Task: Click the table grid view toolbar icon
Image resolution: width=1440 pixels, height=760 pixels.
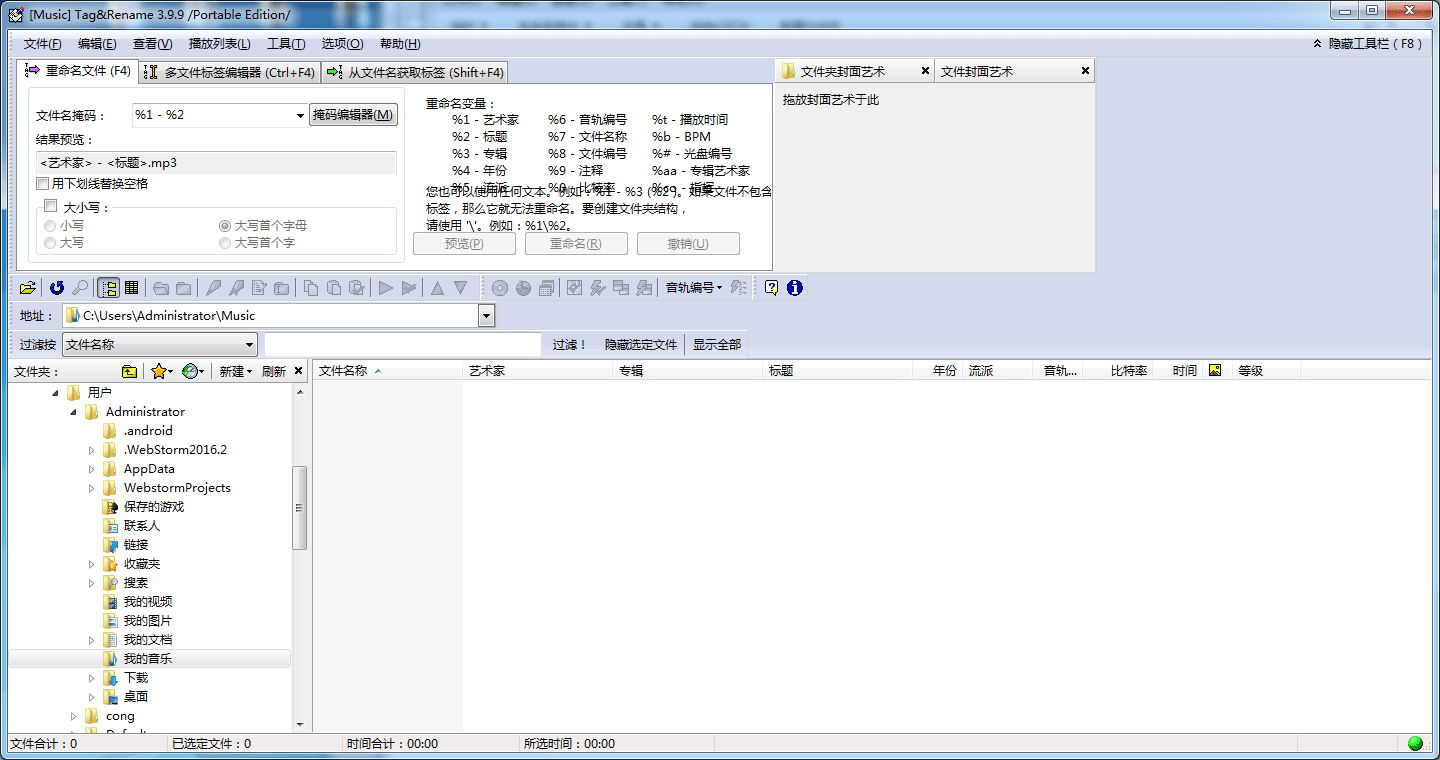Action: click(x=131, y=288)
